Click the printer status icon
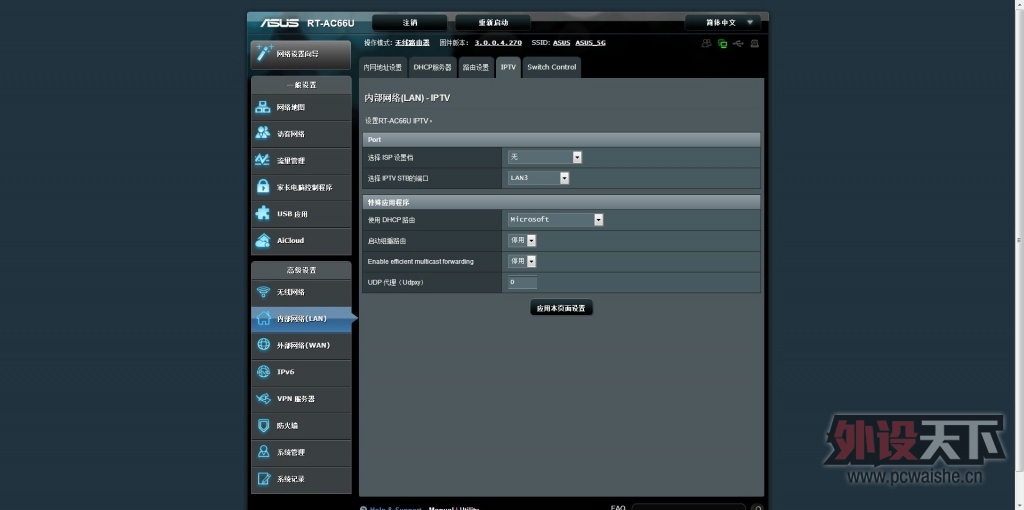This screenshot has width=1024, height=510. [754, 44]
